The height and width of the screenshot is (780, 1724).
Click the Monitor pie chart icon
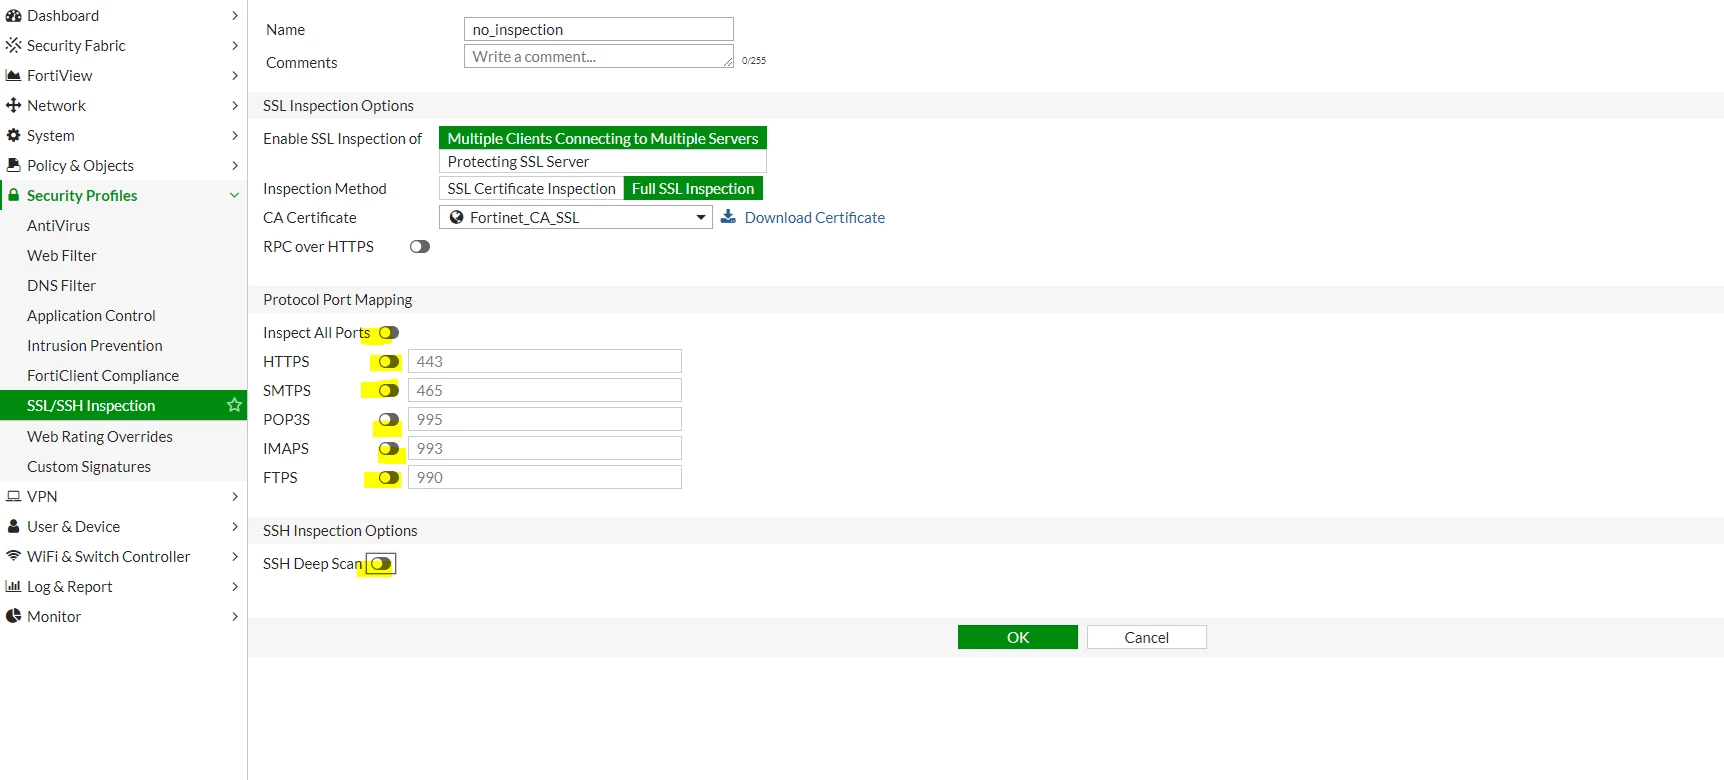13,617
